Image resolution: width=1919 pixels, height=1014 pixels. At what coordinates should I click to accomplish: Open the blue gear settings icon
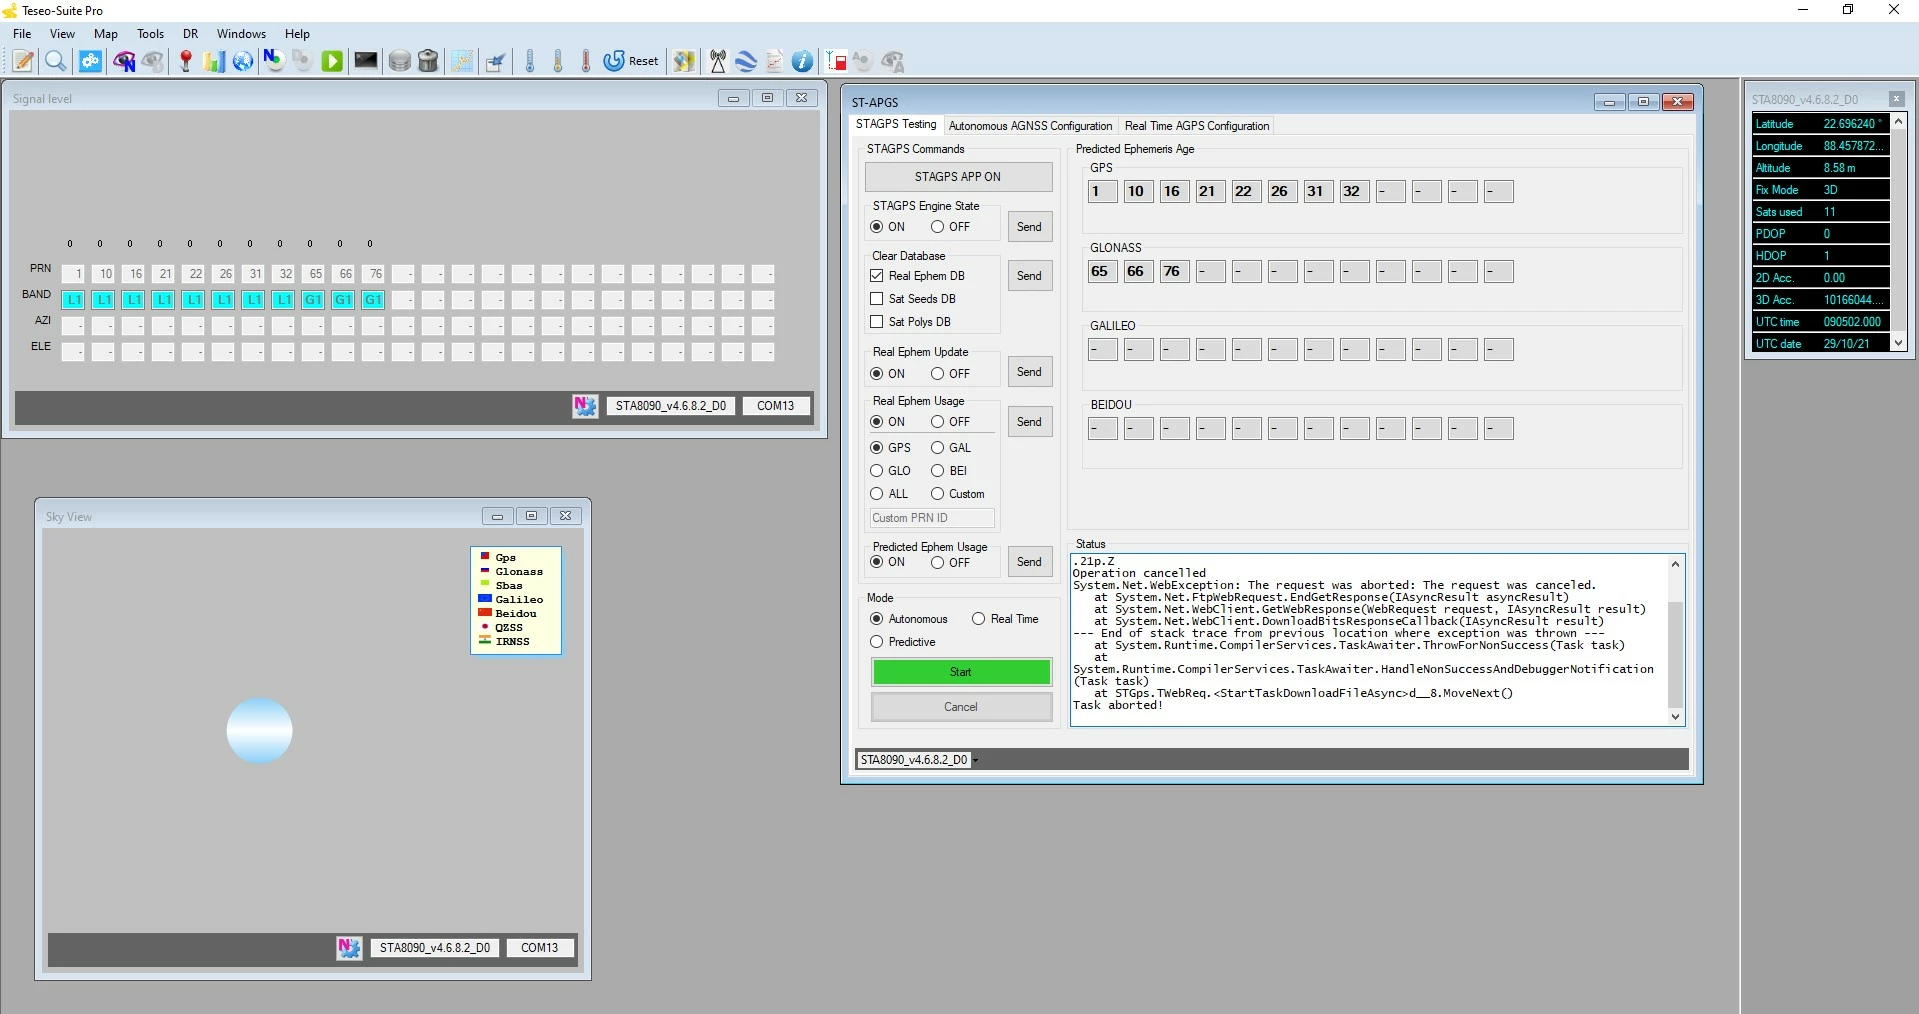click(x=90, y=61)
